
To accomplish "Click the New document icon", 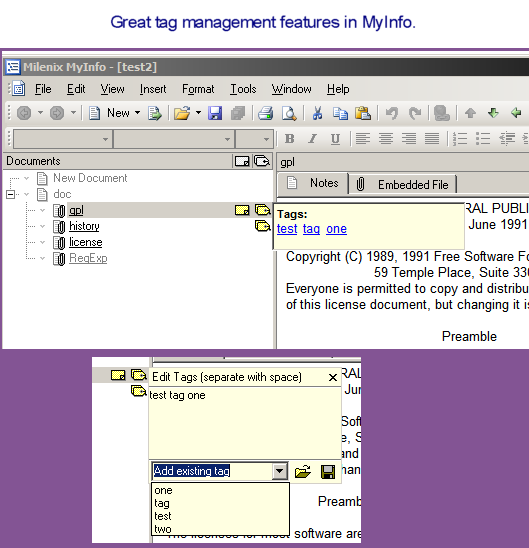I will click(94, 113).
